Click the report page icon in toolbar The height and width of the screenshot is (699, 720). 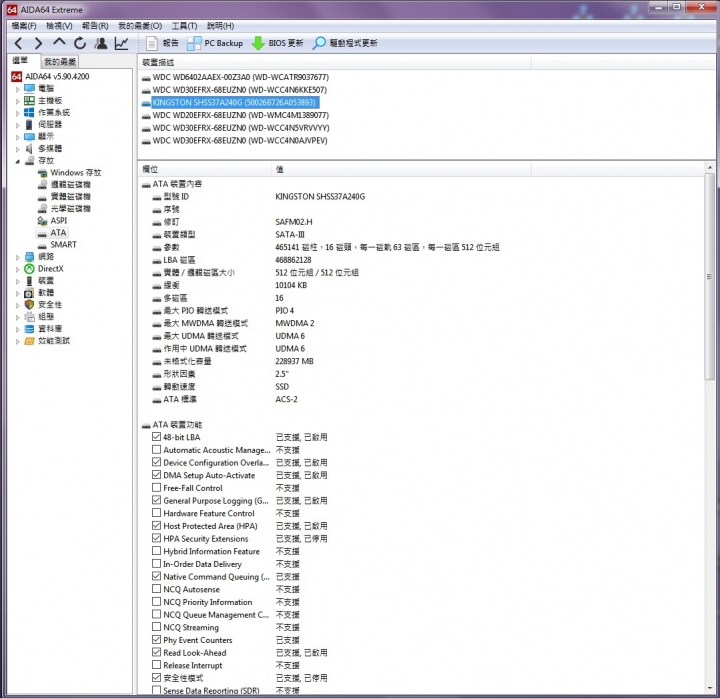[x=152, y=43]
